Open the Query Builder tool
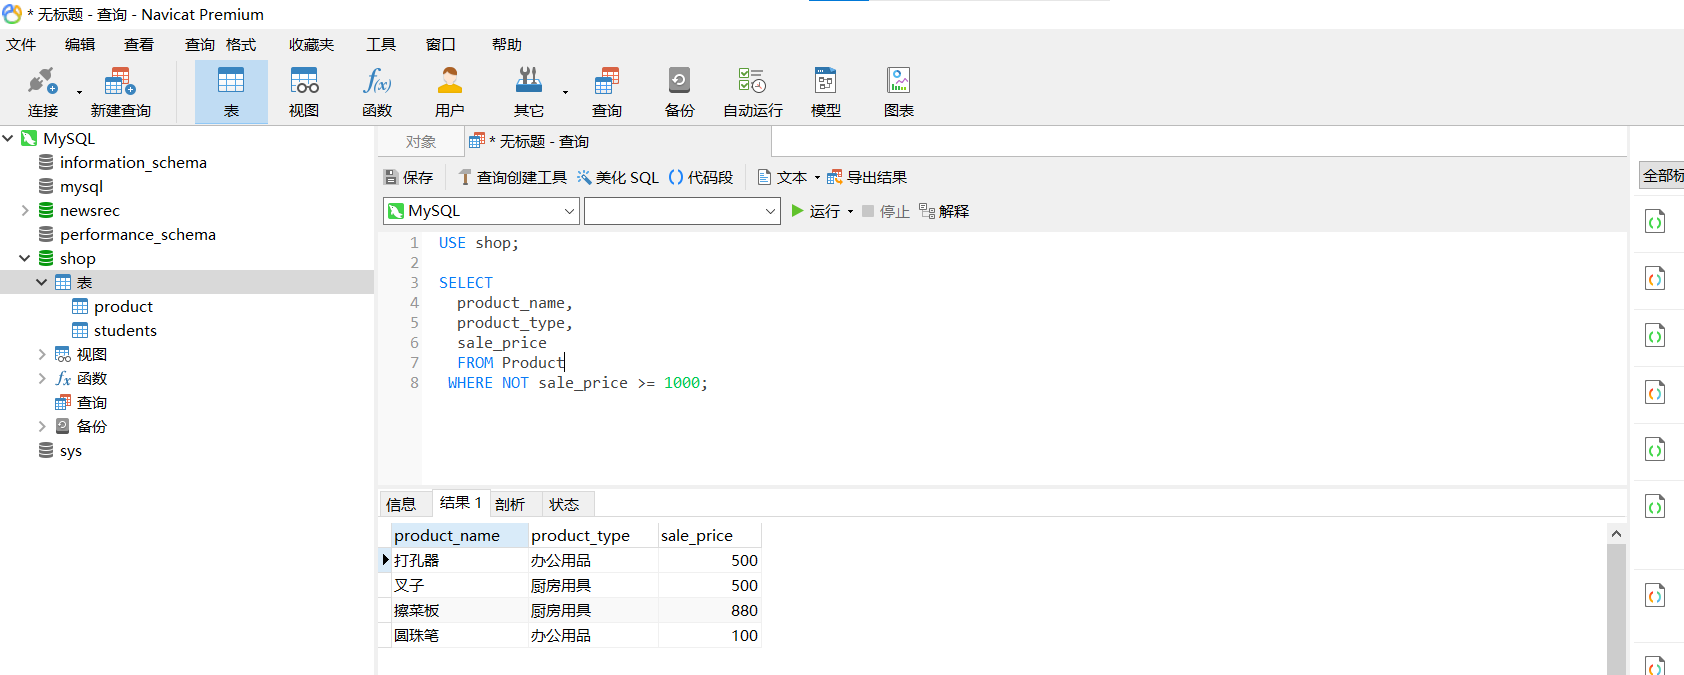1684x675 pixels. [x=512, y=177]
